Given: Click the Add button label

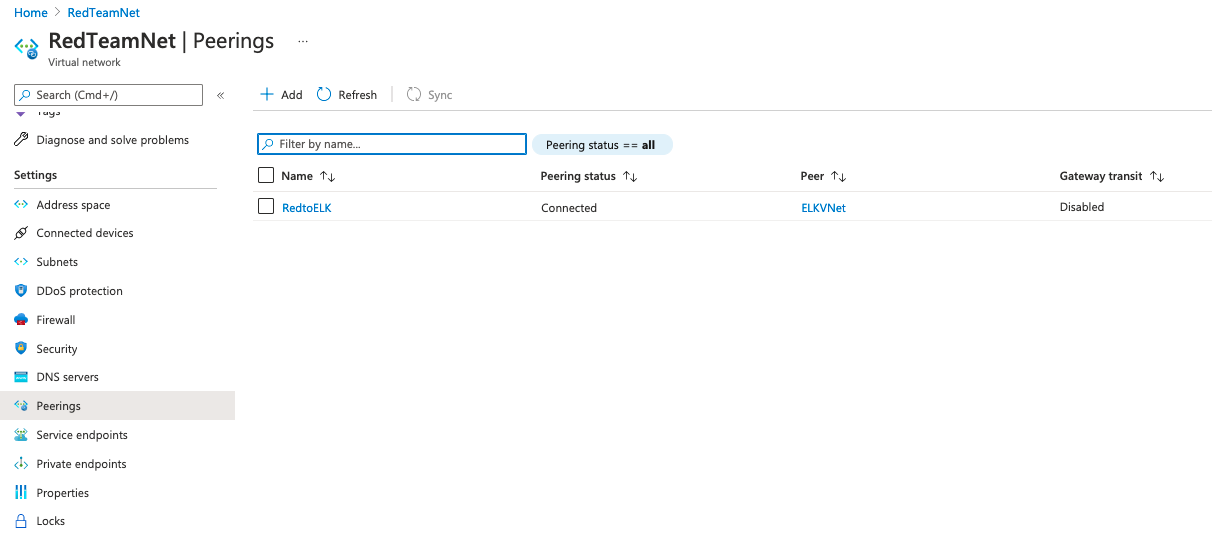Looking at the screenshot, I should [x=291, y=95].
